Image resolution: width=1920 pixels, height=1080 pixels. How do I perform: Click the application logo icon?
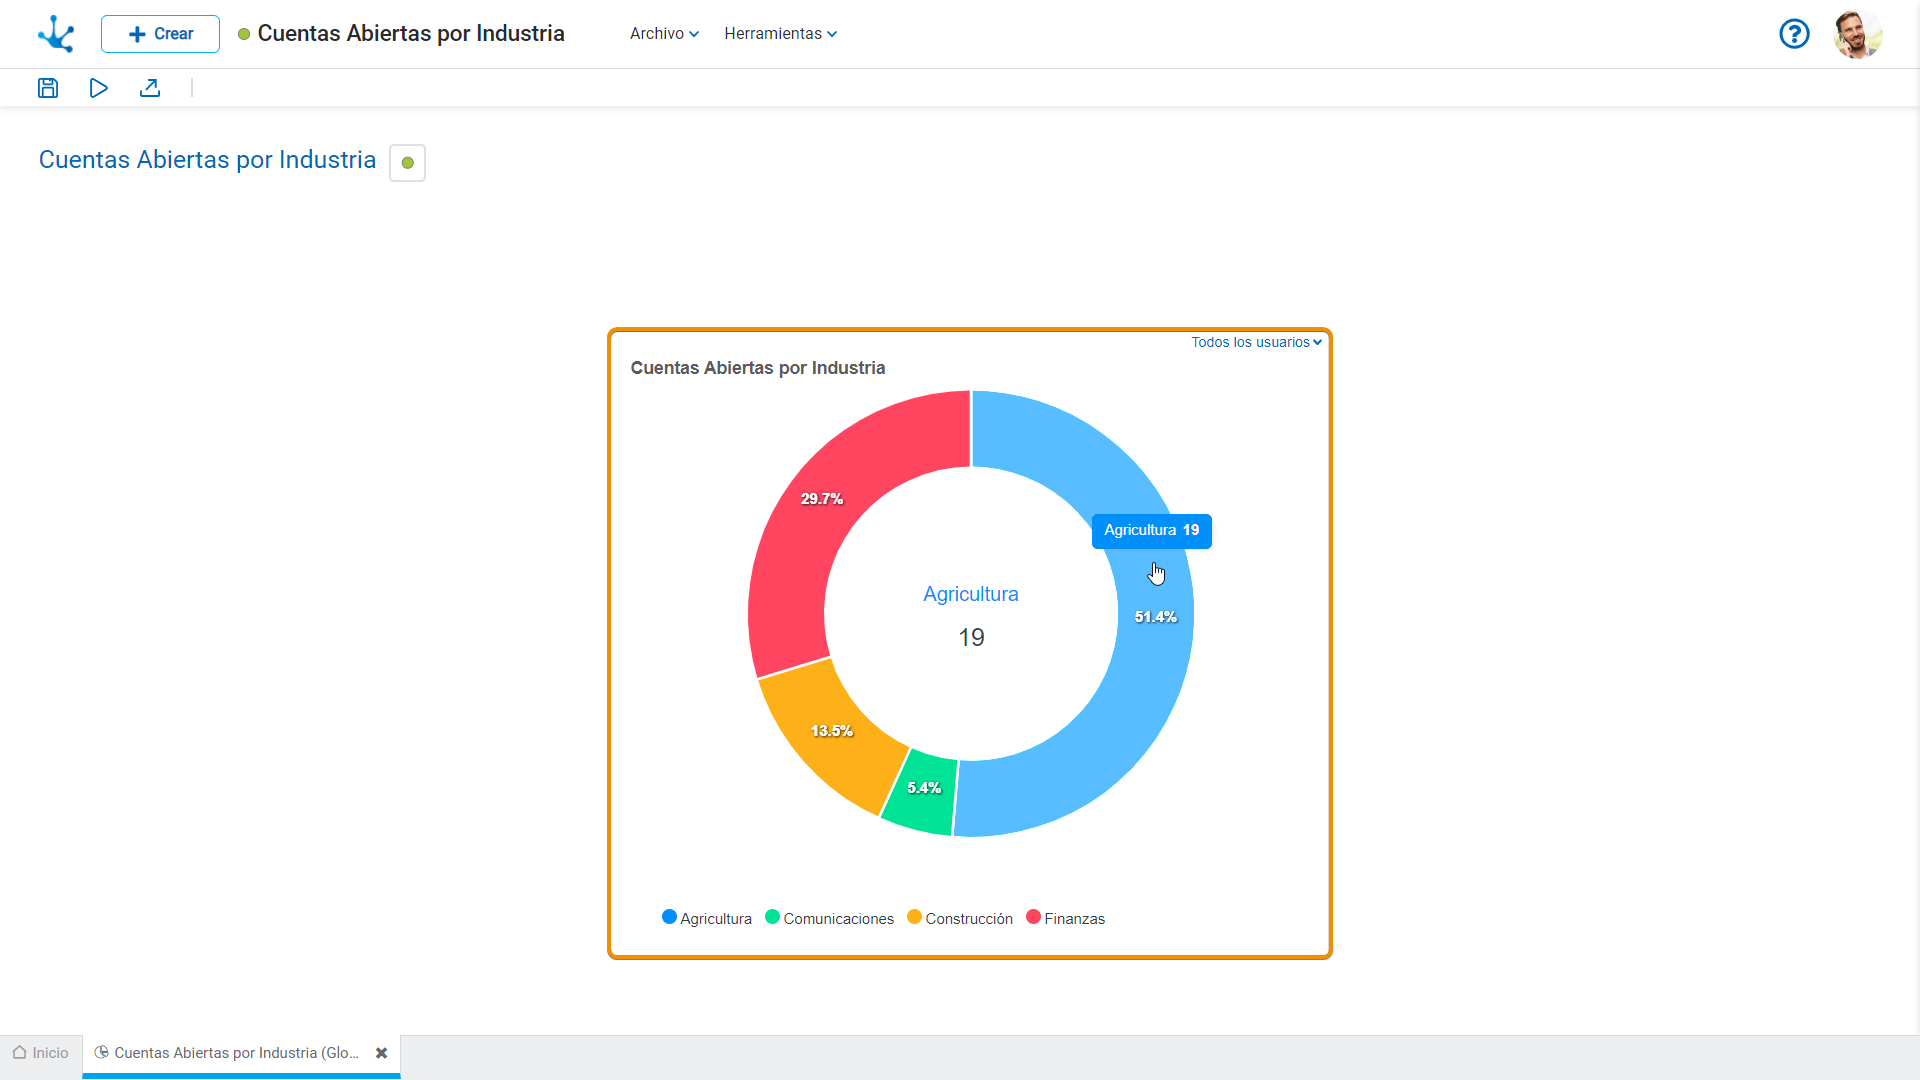point(56,34)
